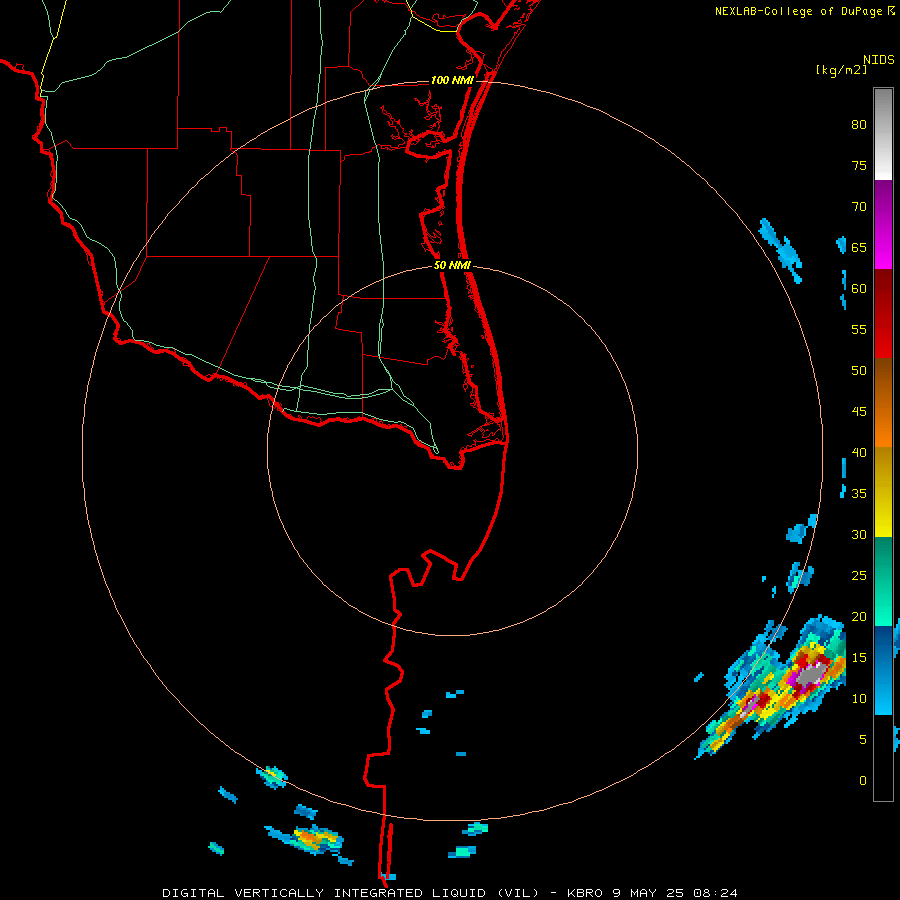Click the 45 value on the scale
The image size is (900, 900).
pyautogui.click(x=859, y=412)
